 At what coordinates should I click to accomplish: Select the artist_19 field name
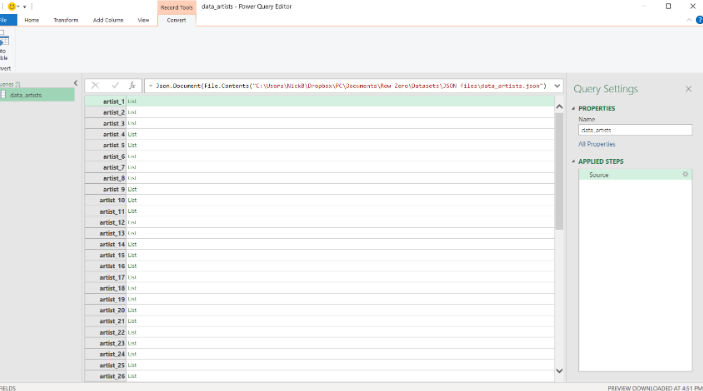pyautogui.click(x=112, y=300)
